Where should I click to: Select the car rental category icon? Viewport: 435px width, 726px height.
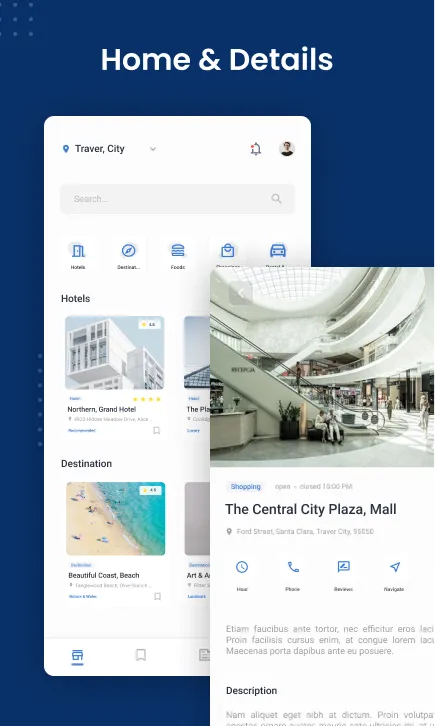[x=278, y=250]
